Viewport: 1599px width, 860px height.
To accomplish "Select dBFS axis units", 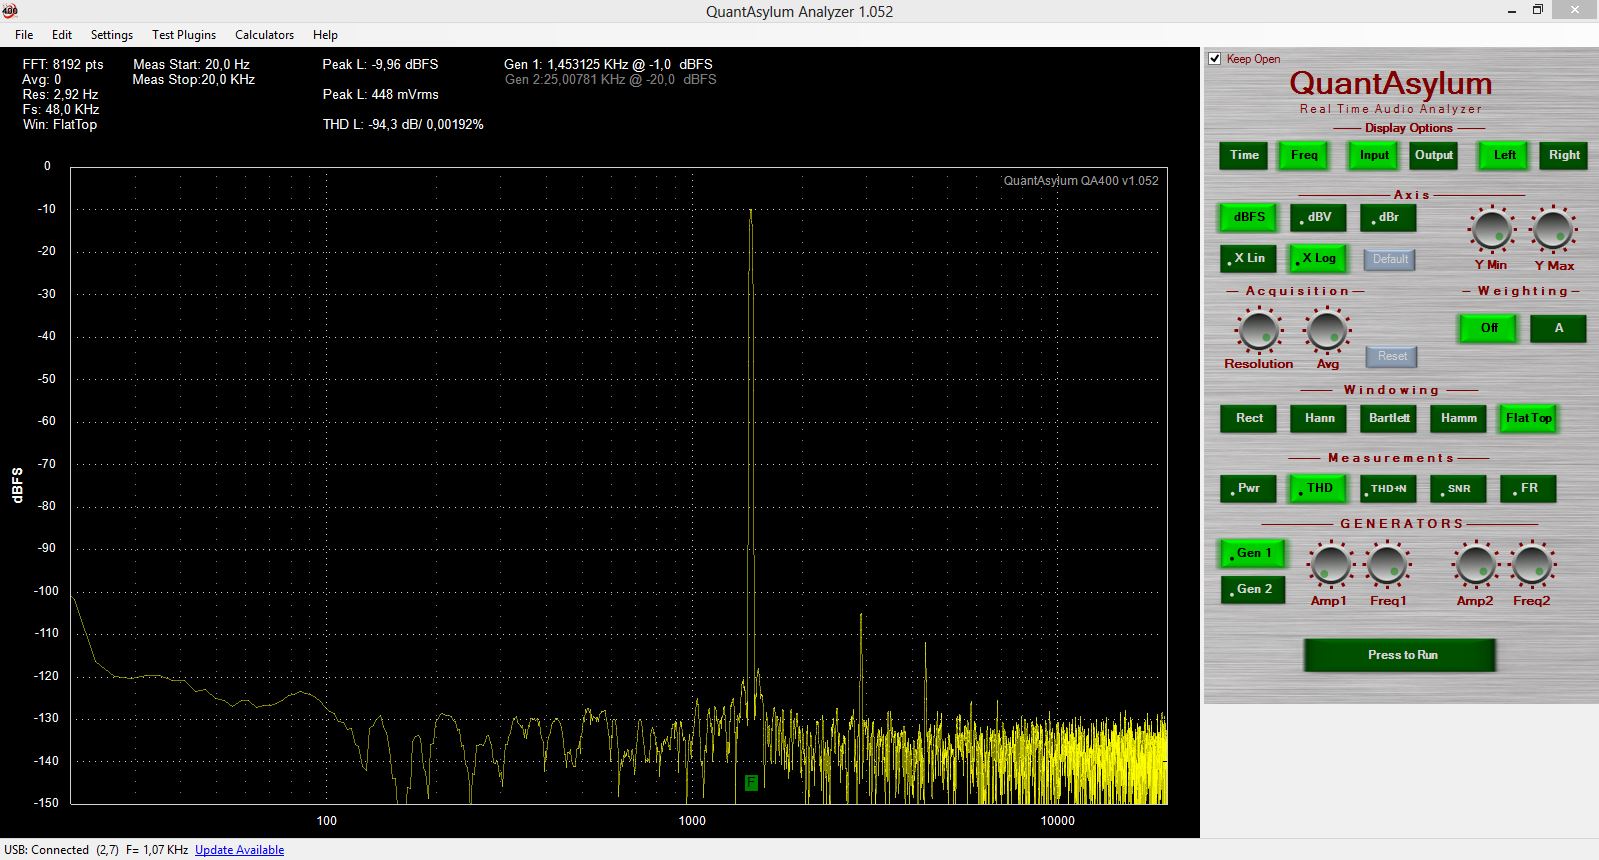I will tap(1248, 217).
